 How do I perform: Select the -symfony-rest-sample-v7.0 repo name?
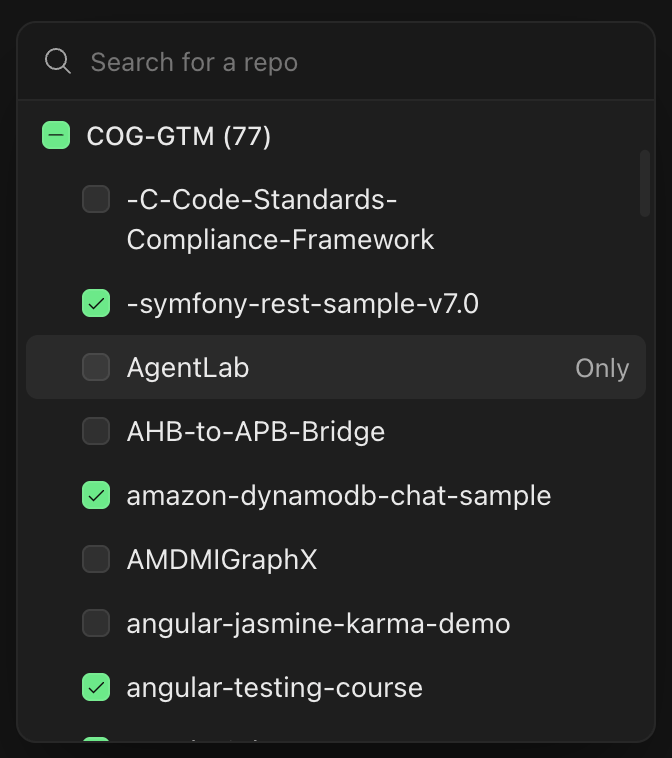point(303,304)
